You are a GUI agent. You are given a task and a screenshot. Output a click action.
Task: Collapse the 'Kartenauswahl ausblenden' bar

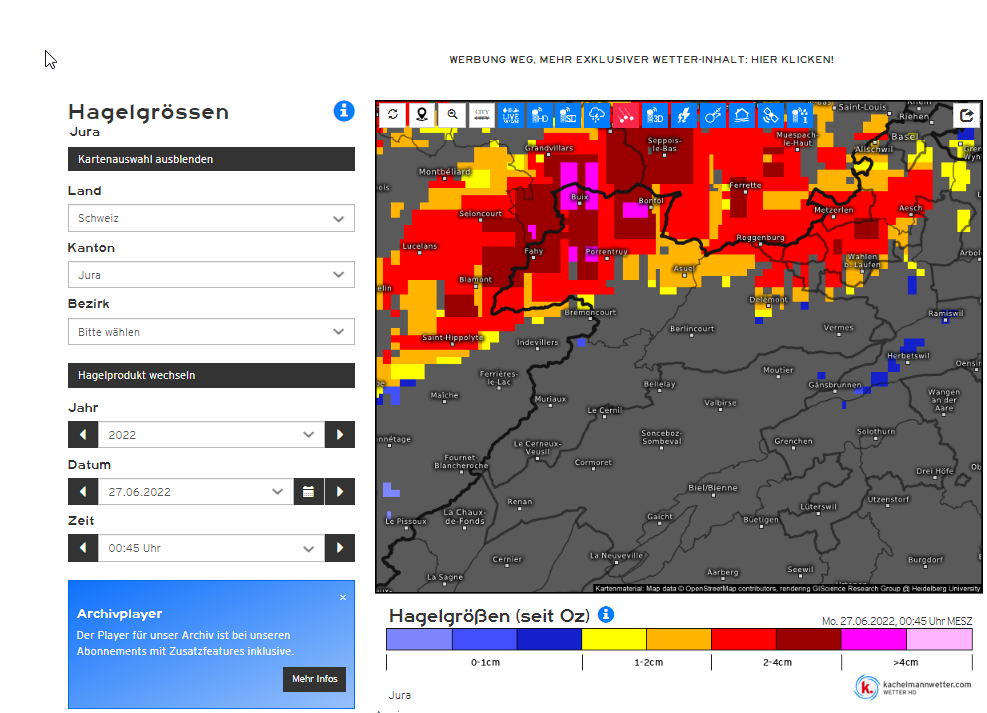pos(211,159)
